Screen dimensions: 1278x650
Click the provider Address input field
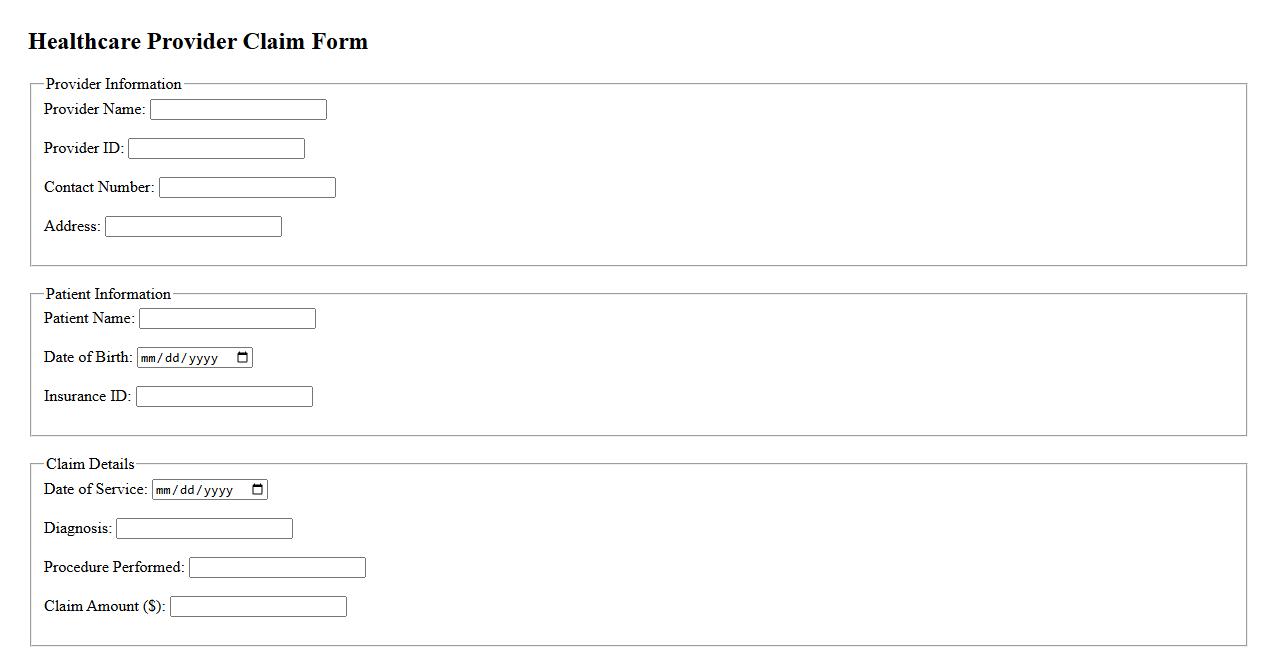(x=193, y=227)
